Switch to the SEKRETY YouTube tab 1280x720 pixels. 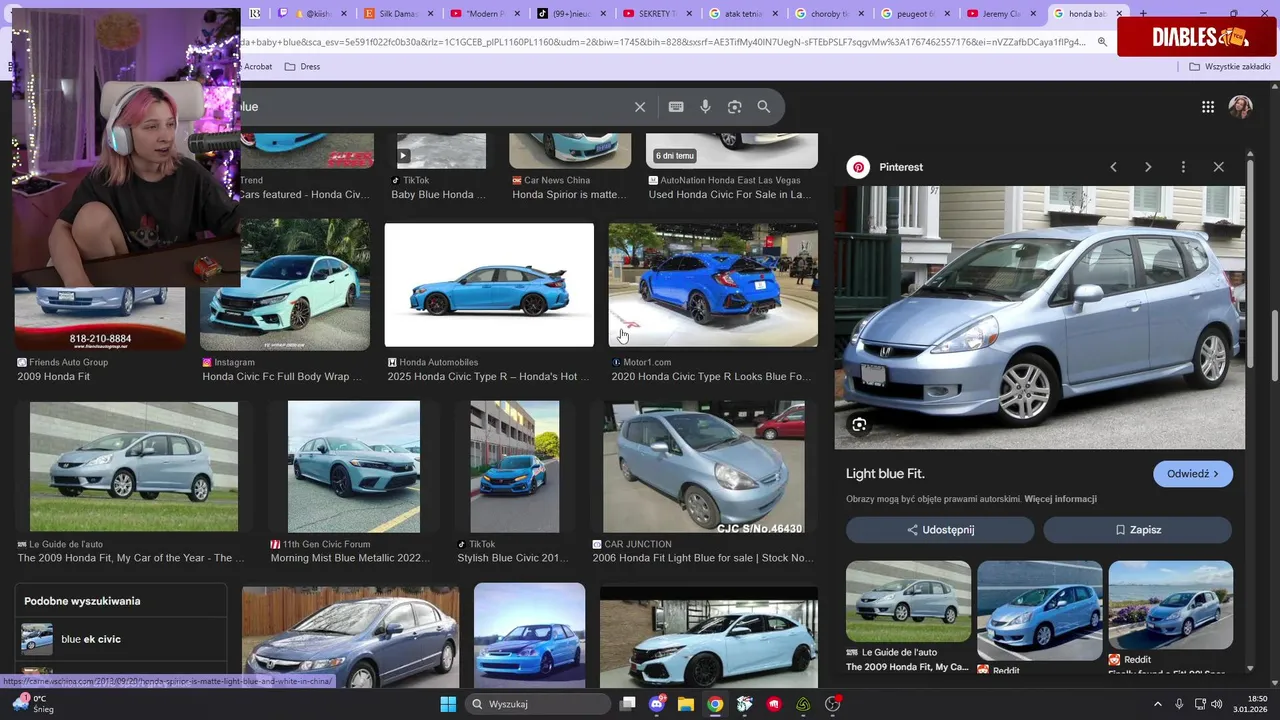coord(656,14)
